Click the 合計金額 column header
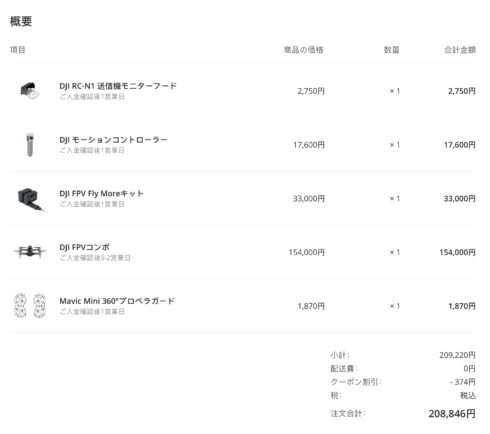The width and height of the screenshot is (490, 434). [460, 50]
